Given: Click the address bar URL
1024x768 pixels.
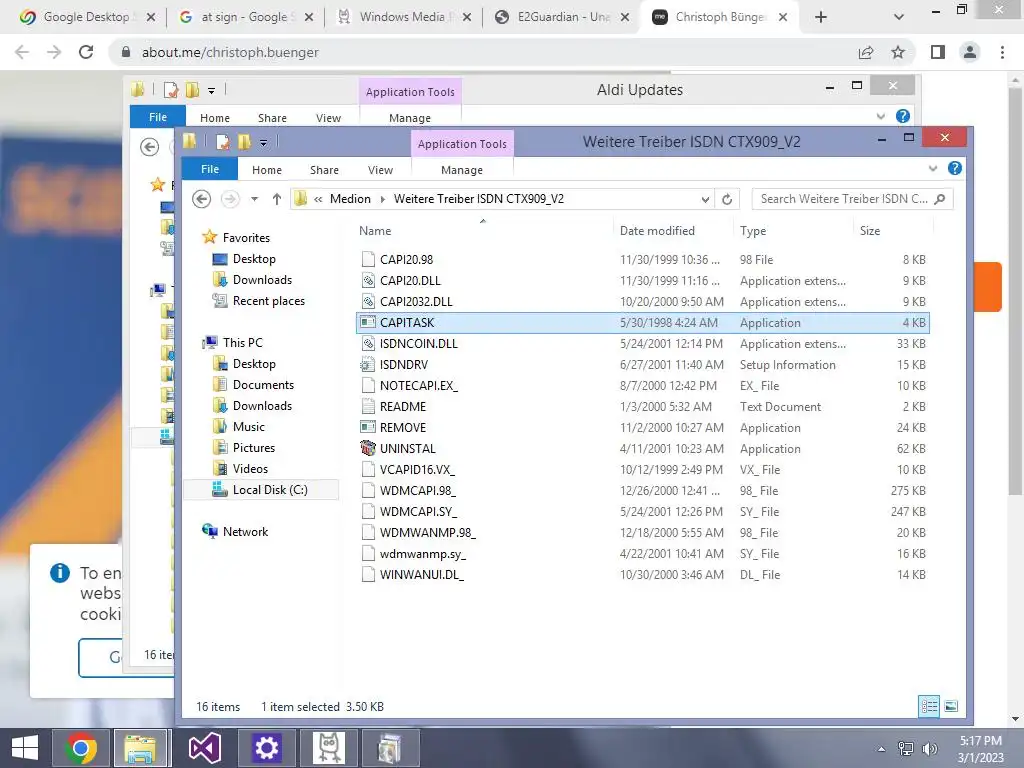Looking at the screenshot, I should tap(230, 52).
